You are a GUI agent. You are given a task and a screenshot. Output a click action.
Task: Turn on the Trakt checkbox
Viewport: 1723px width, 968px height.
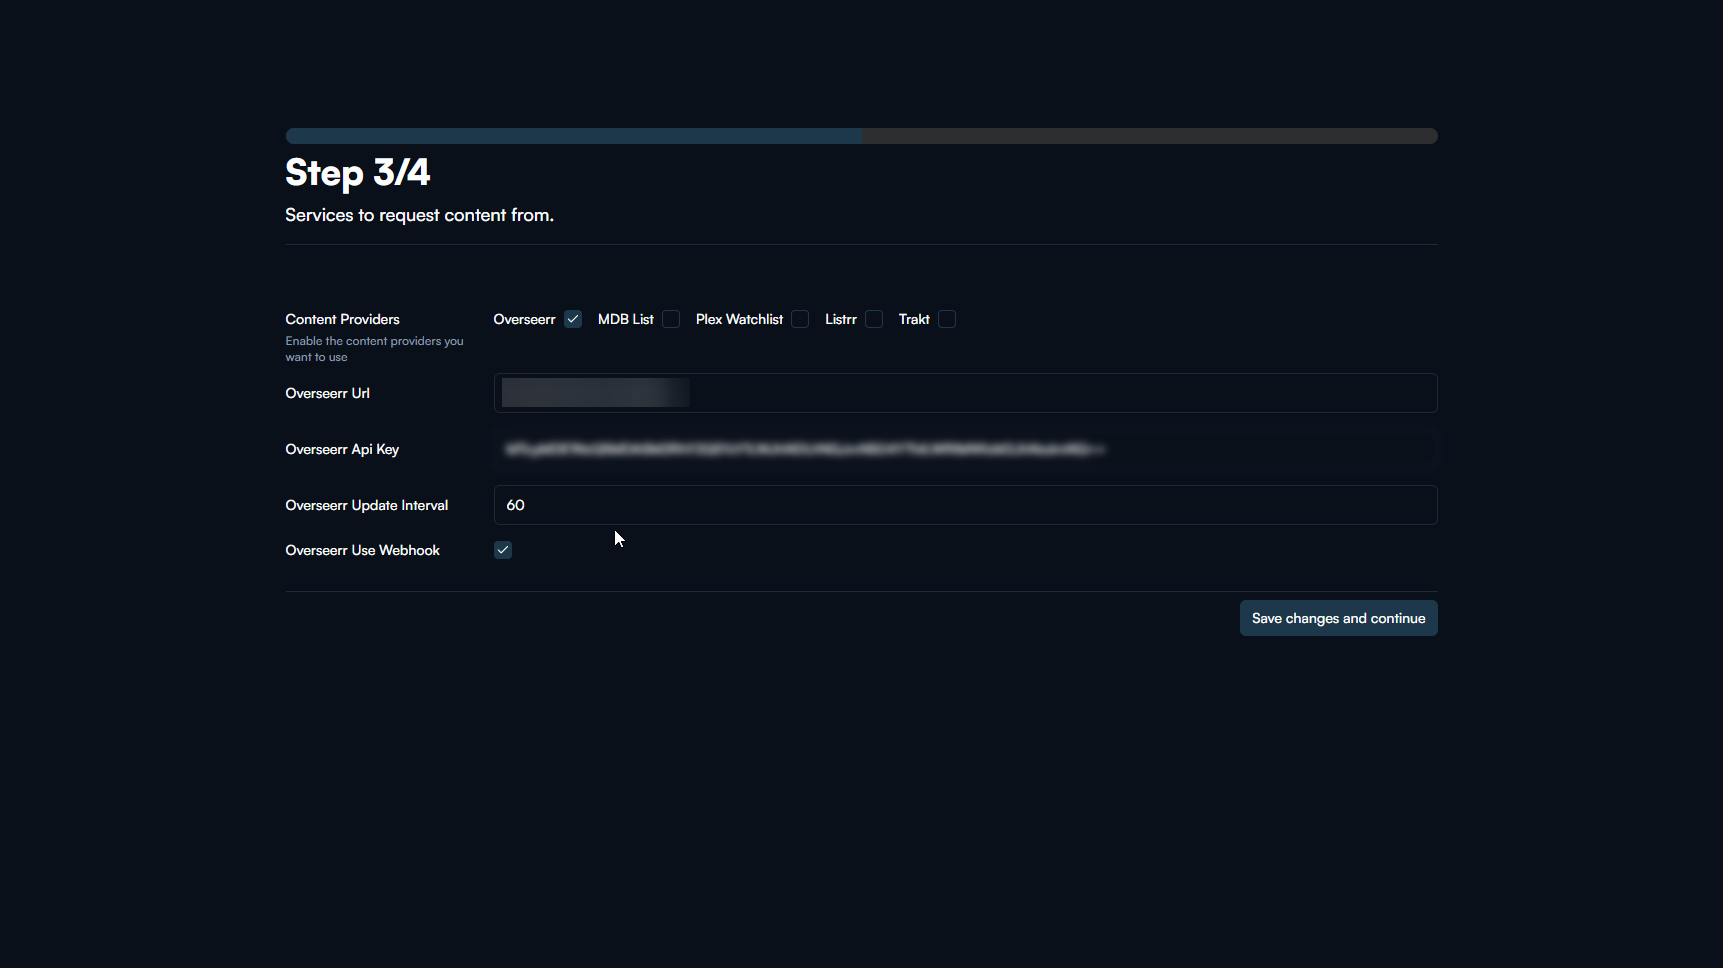tap(947, 319)
